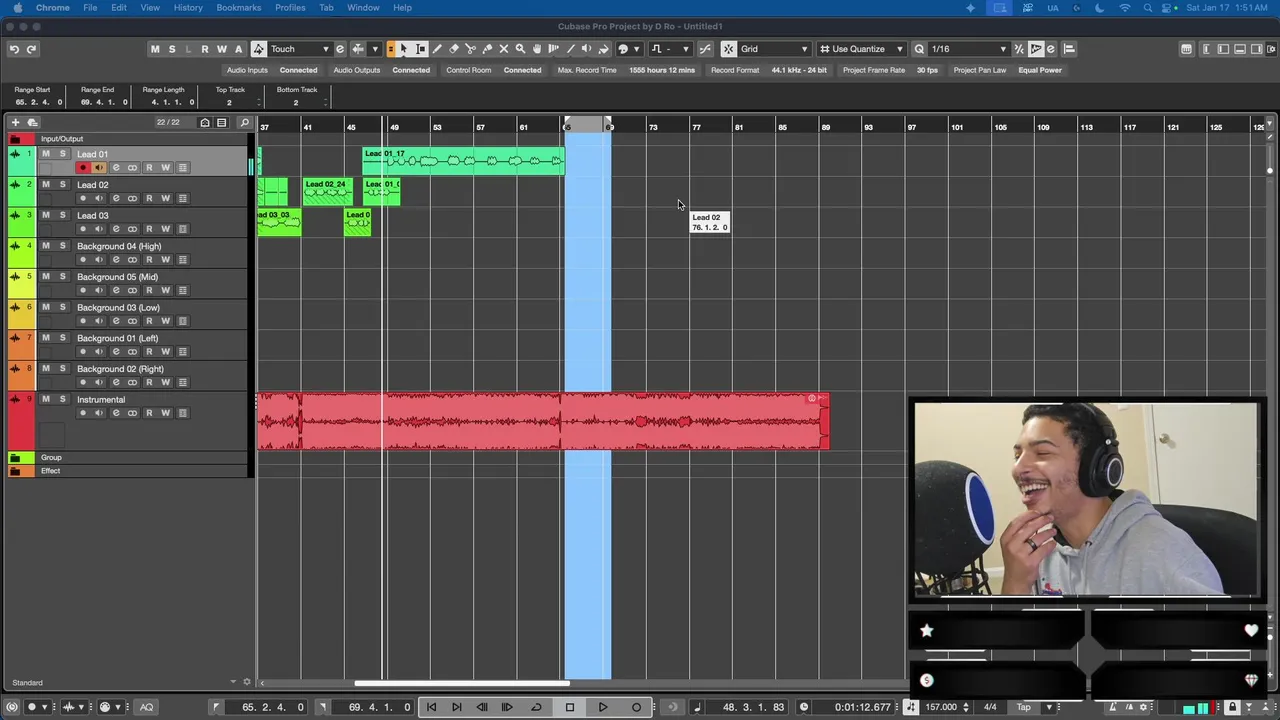Click the Range Start value field
The image size is (1280, 720).
(38, 102)
